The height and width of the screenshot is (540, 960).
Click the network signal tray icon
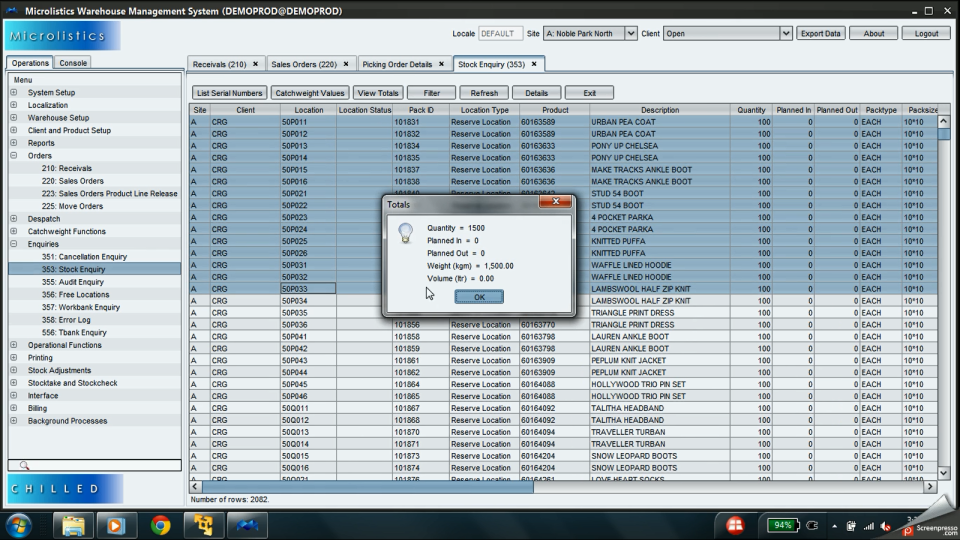click(x=868, y=526)
